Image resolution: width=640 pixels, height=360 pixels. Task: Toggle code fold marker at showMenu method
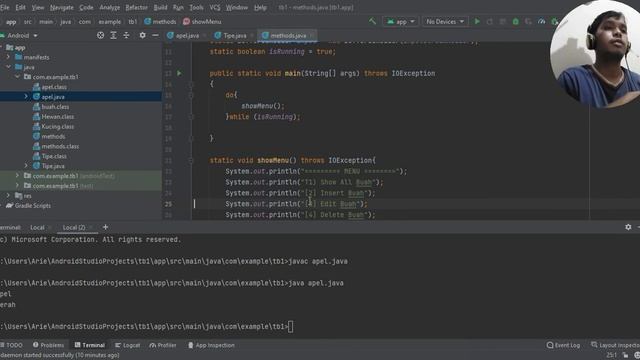tap(191, 160)
